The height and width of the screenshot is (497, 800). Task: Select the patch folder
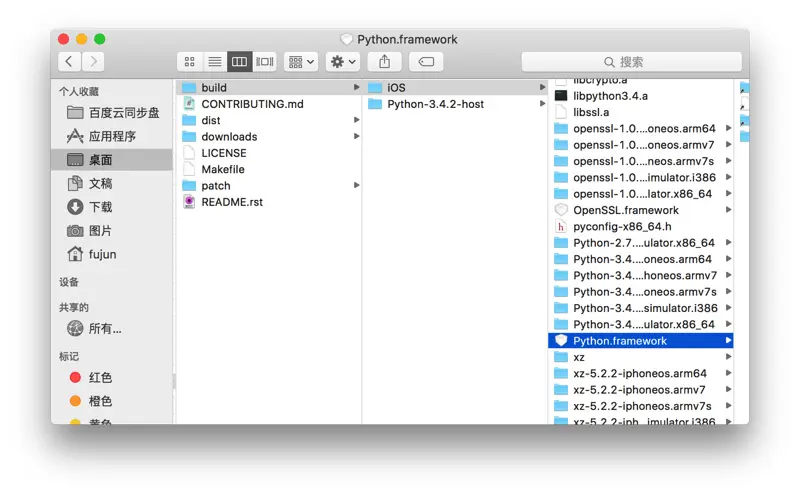point(269,186)
